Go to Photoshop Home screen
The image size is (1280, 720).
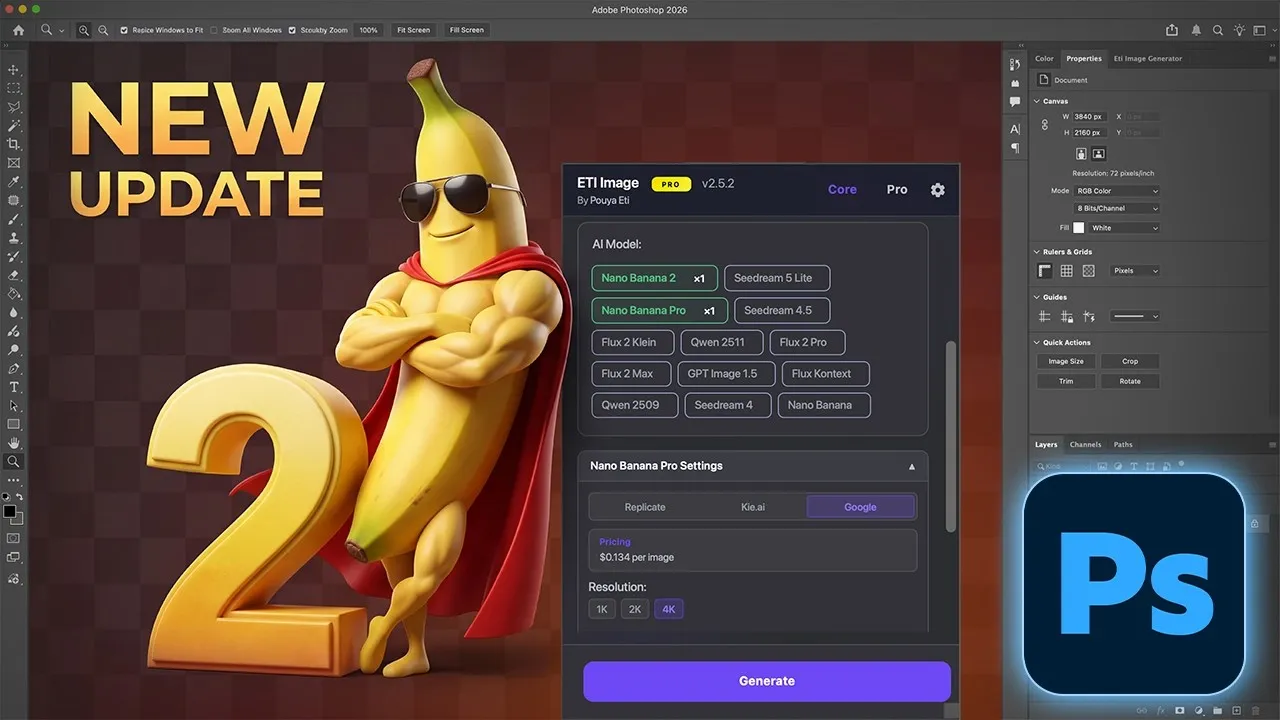pyautogui.click(x=18, y=30)
